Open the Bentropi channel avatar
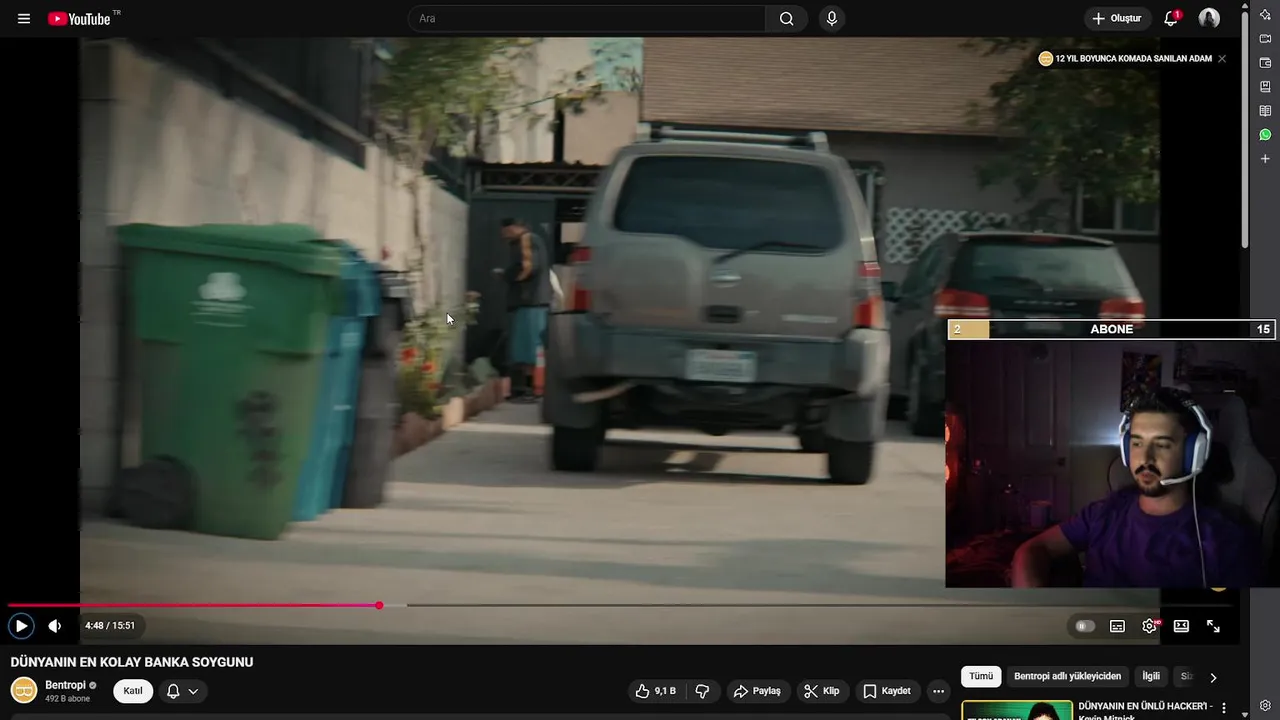The width and height of the screenshot is (1280, 720). click(24, 690)
